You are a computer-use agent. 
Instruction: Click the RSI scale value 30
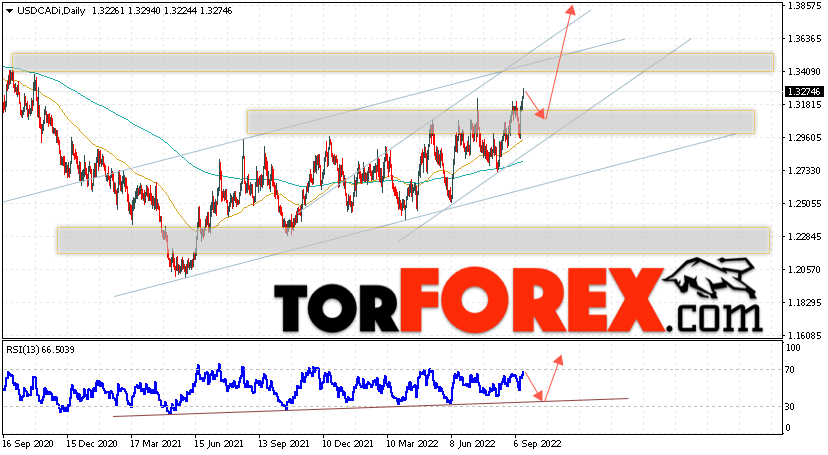coord(790,406)
